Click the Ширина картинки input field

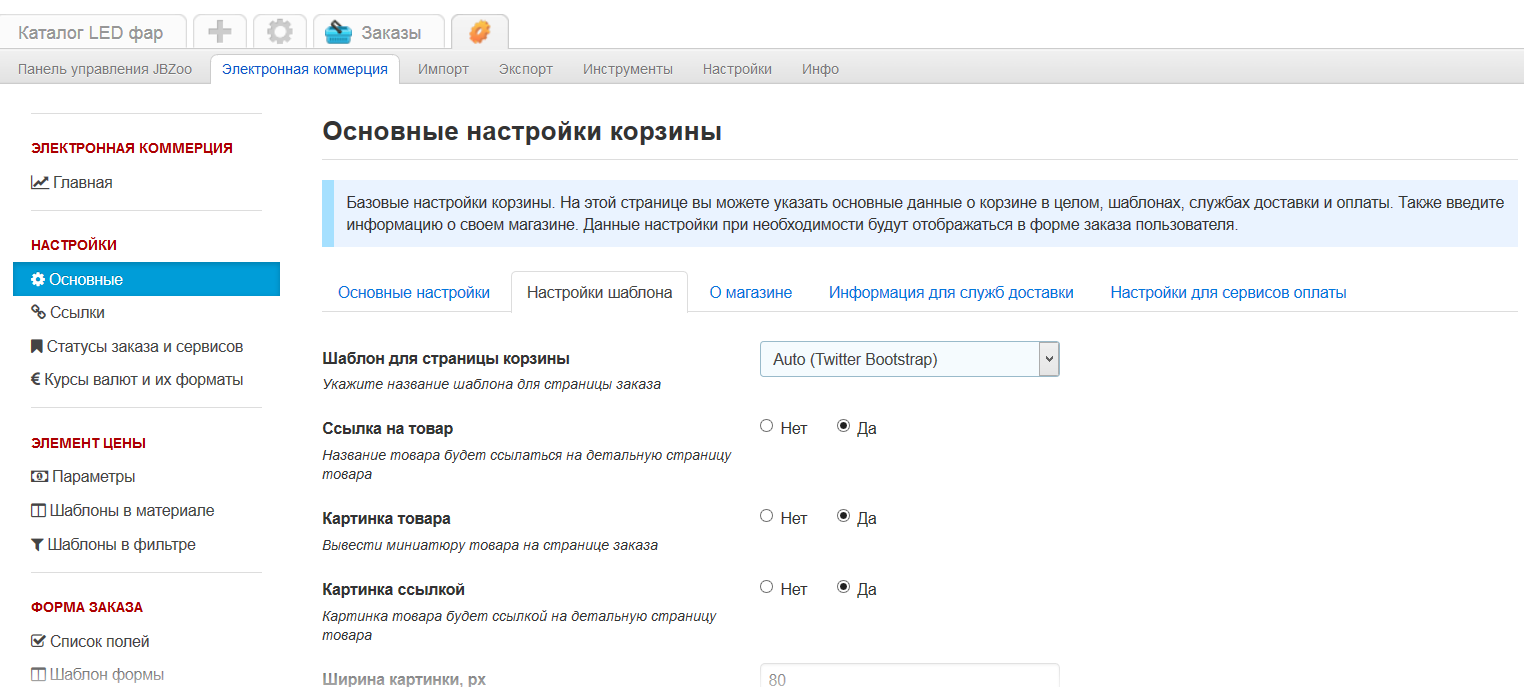[909, 677]
